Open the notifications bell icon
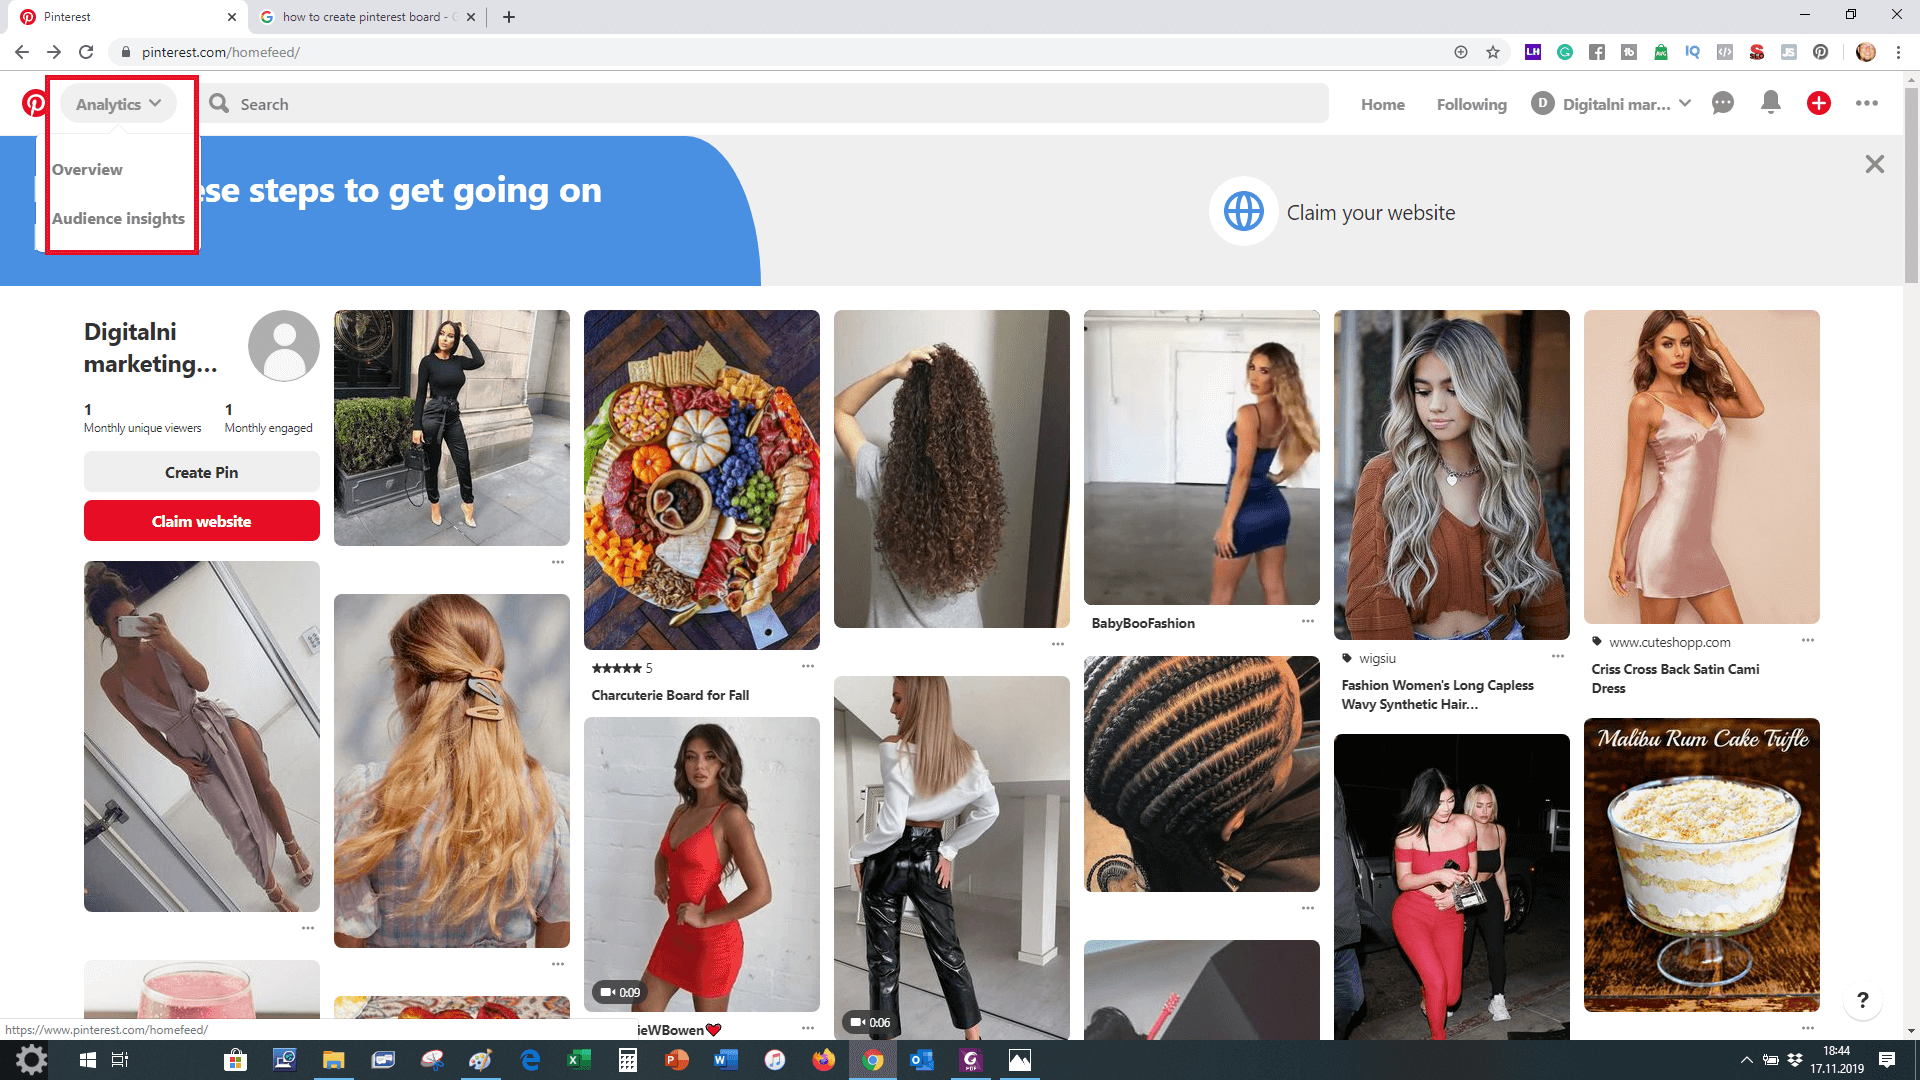Image resolution: width=1920 pixels, height=1080 pixels. click(x=1770, y=103)
